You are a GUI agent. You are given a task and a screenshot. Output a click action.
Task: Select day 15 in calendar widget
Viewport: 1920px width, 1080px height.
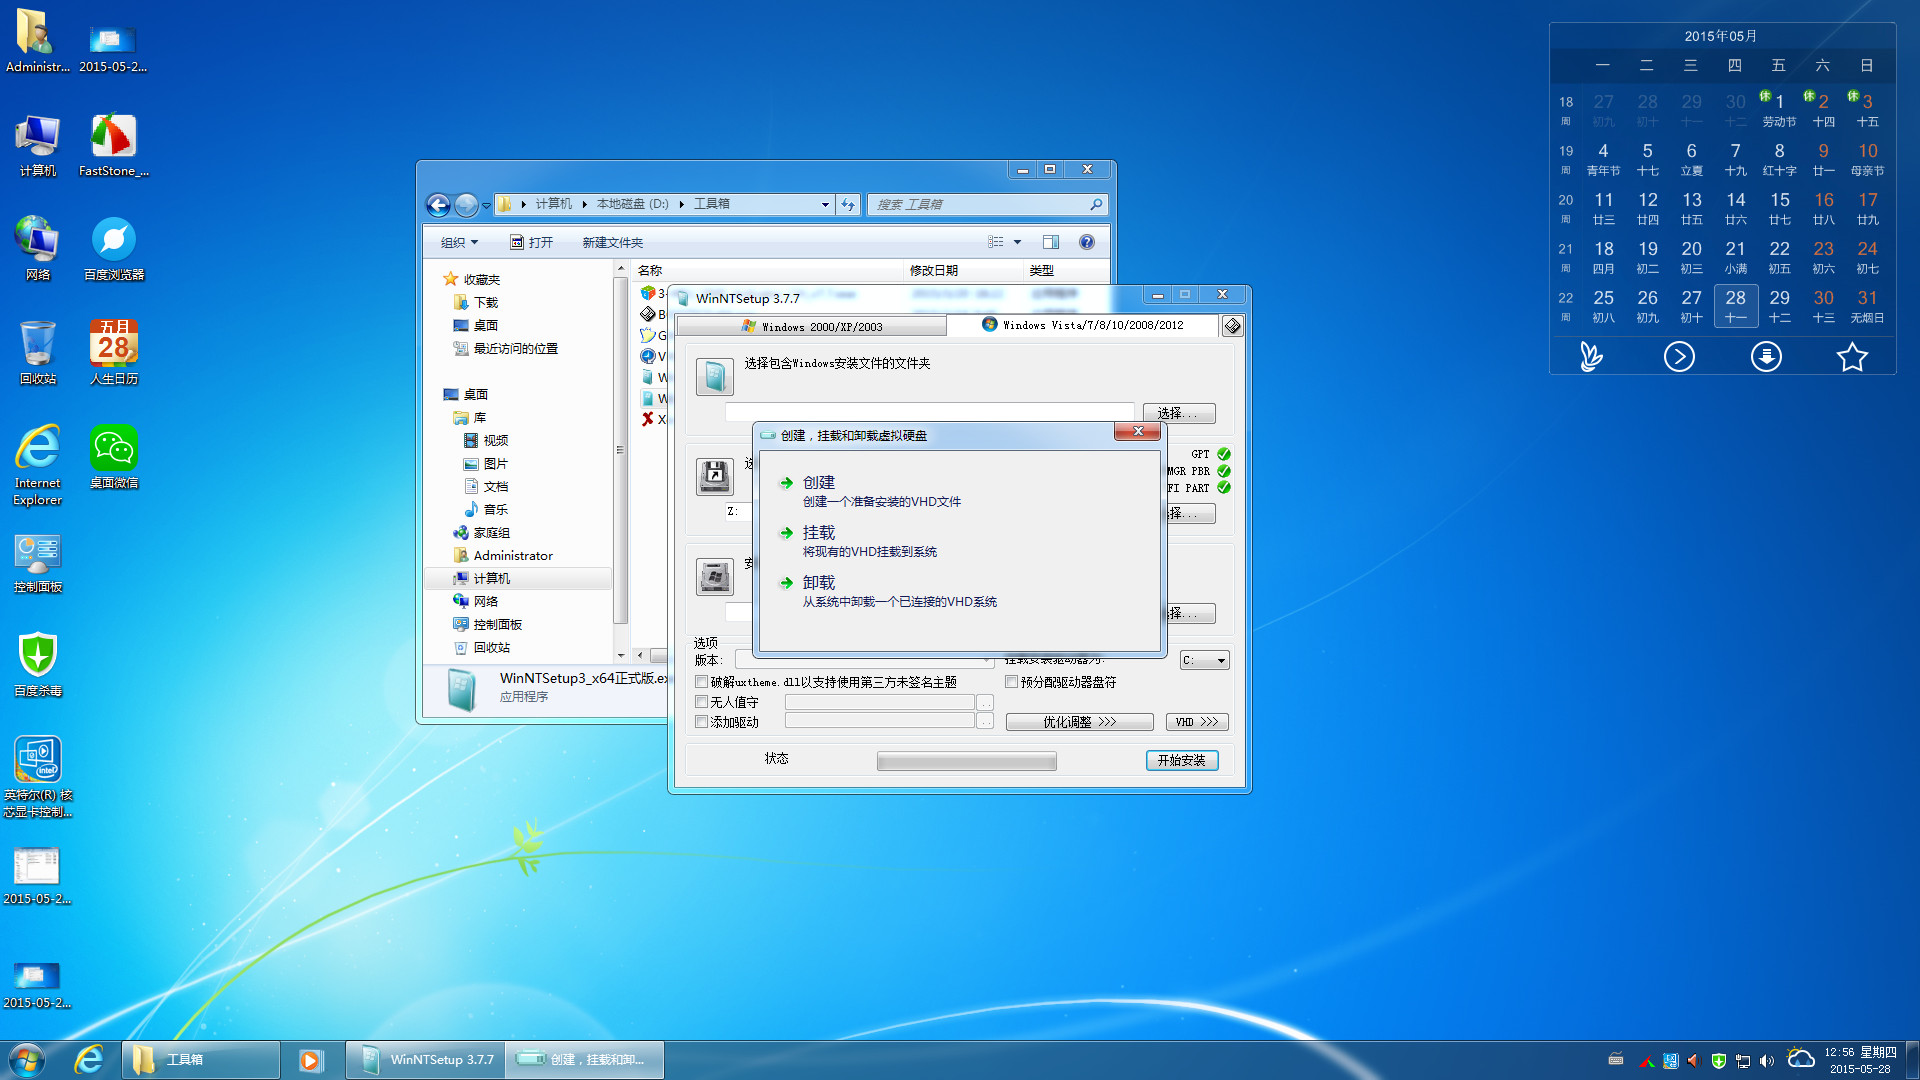pyautogui.click(x=1779, y=208)
